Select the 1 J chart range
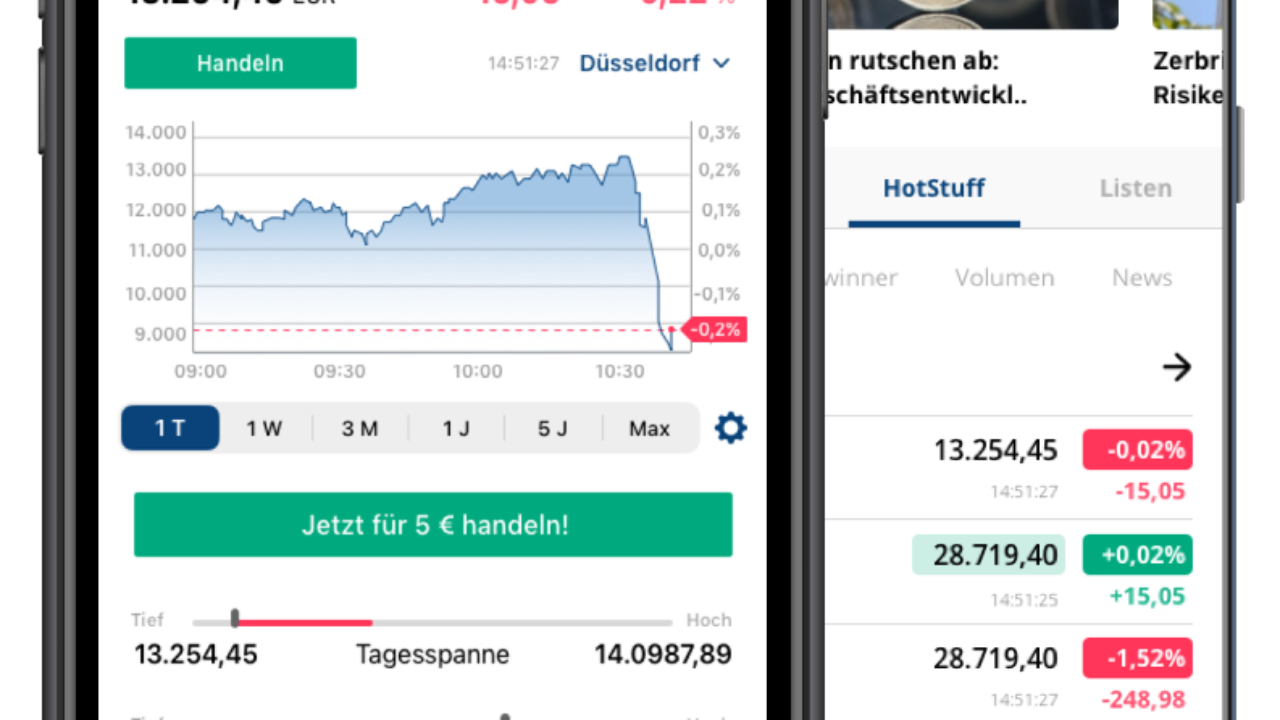 click(x=456, y=429)
